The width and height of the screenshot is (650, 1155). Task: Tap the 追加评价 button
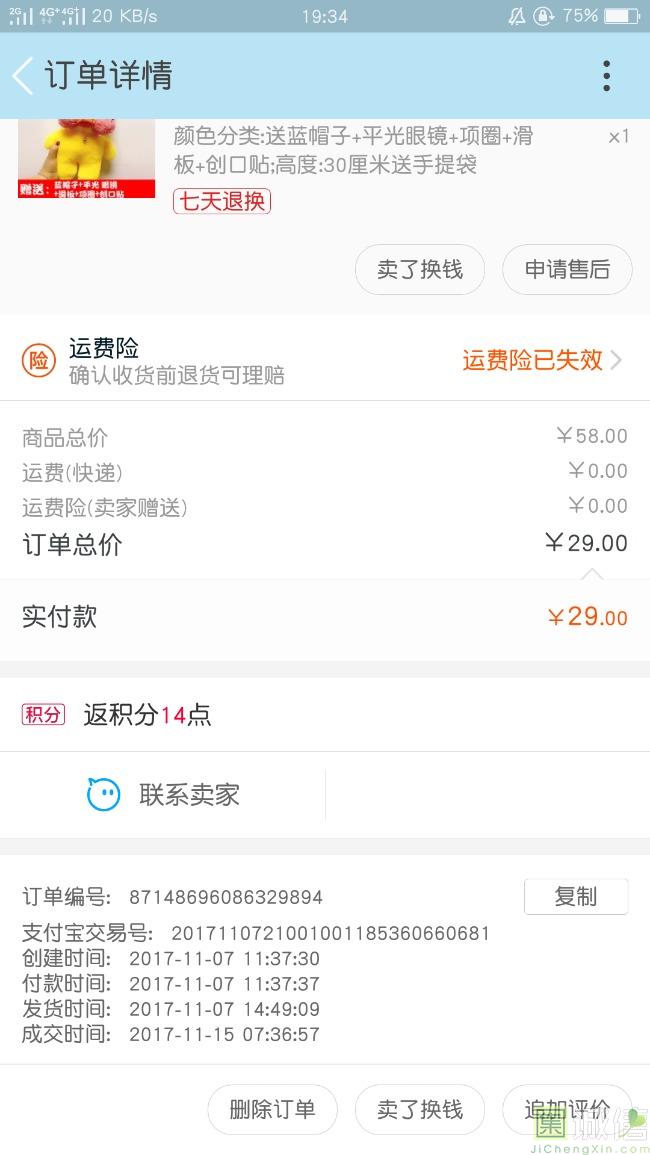[566, 1109]
